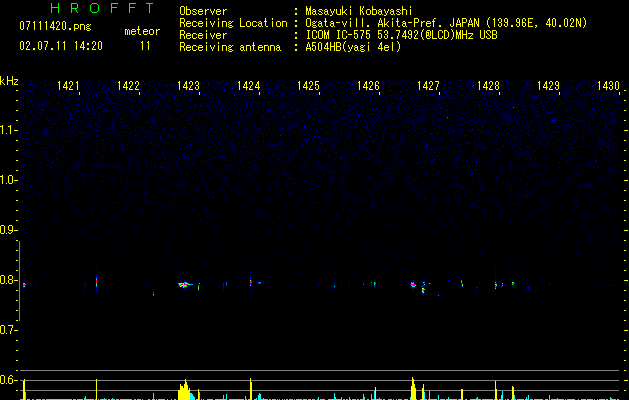Click the yellow power spike at 1424
The image size is (629, 400).
251,389
